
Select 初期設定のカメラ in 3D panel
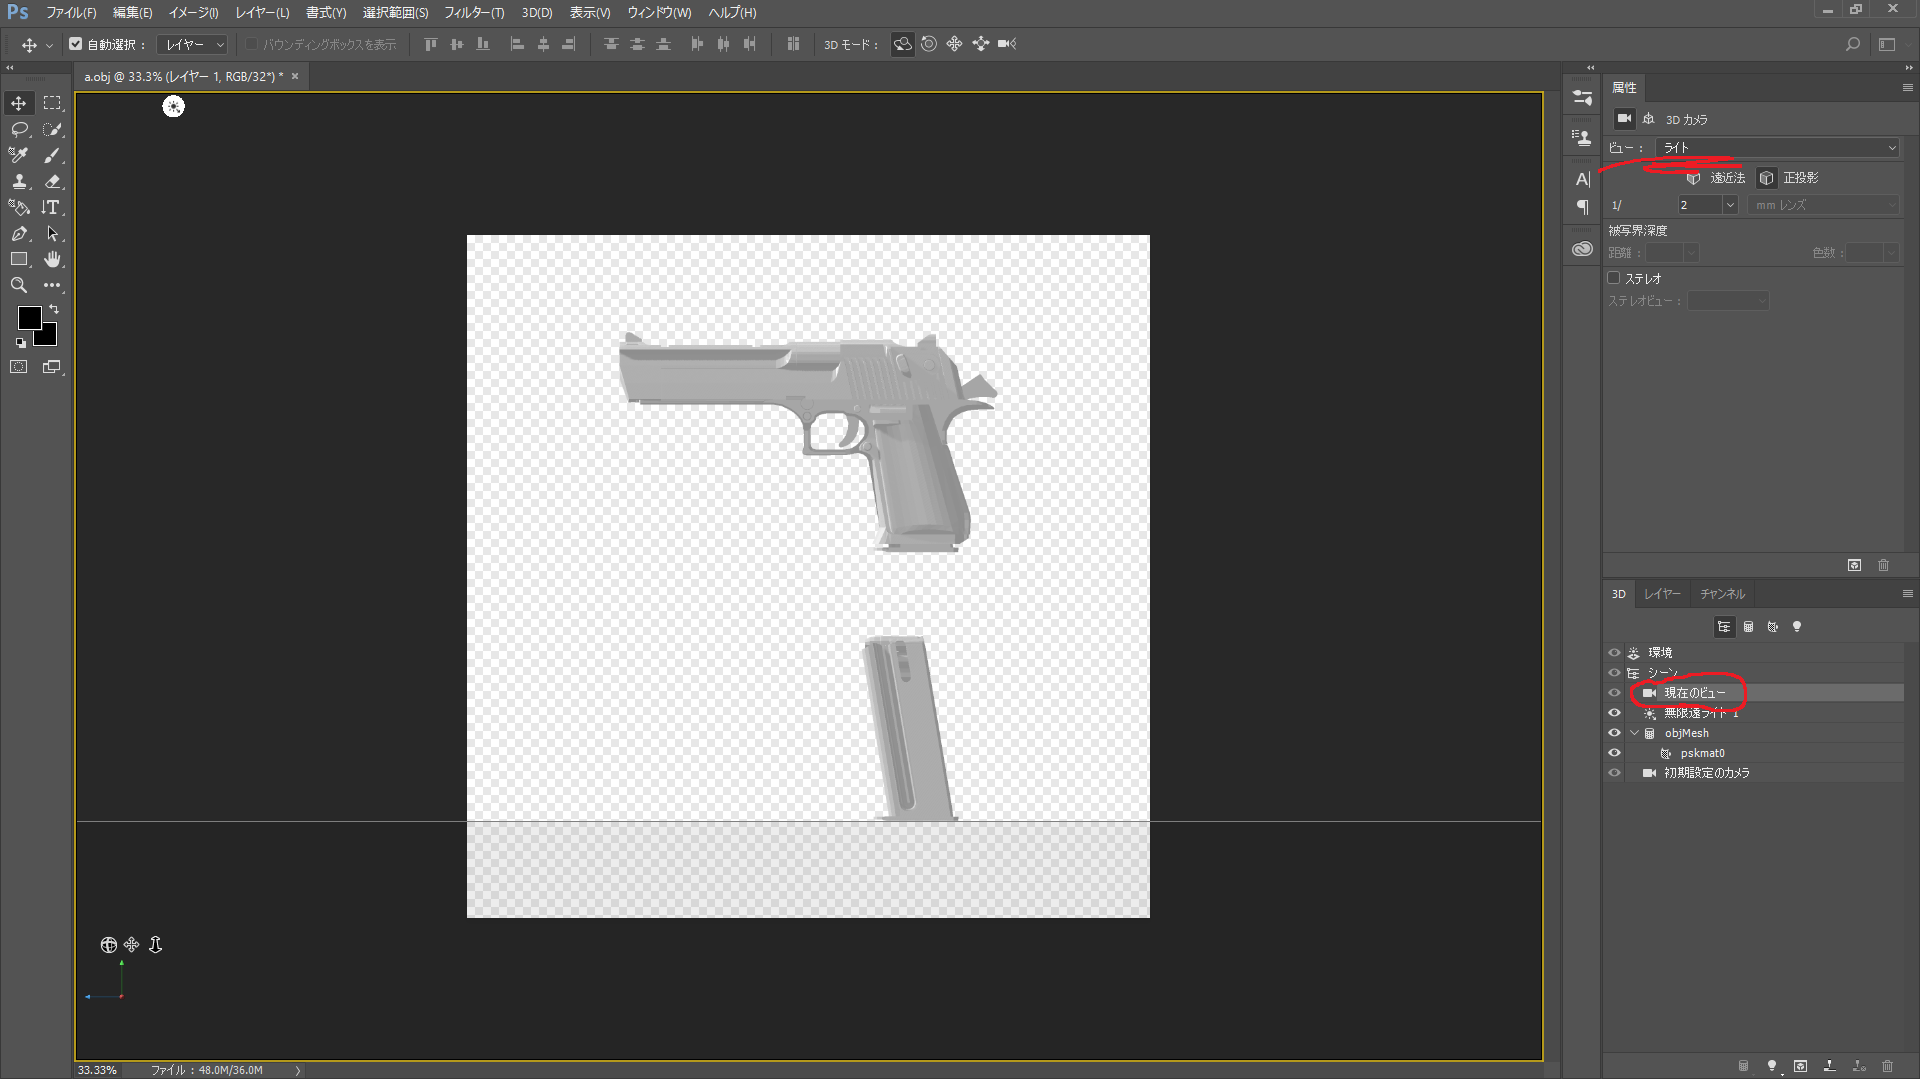[x=1706, y=773]
